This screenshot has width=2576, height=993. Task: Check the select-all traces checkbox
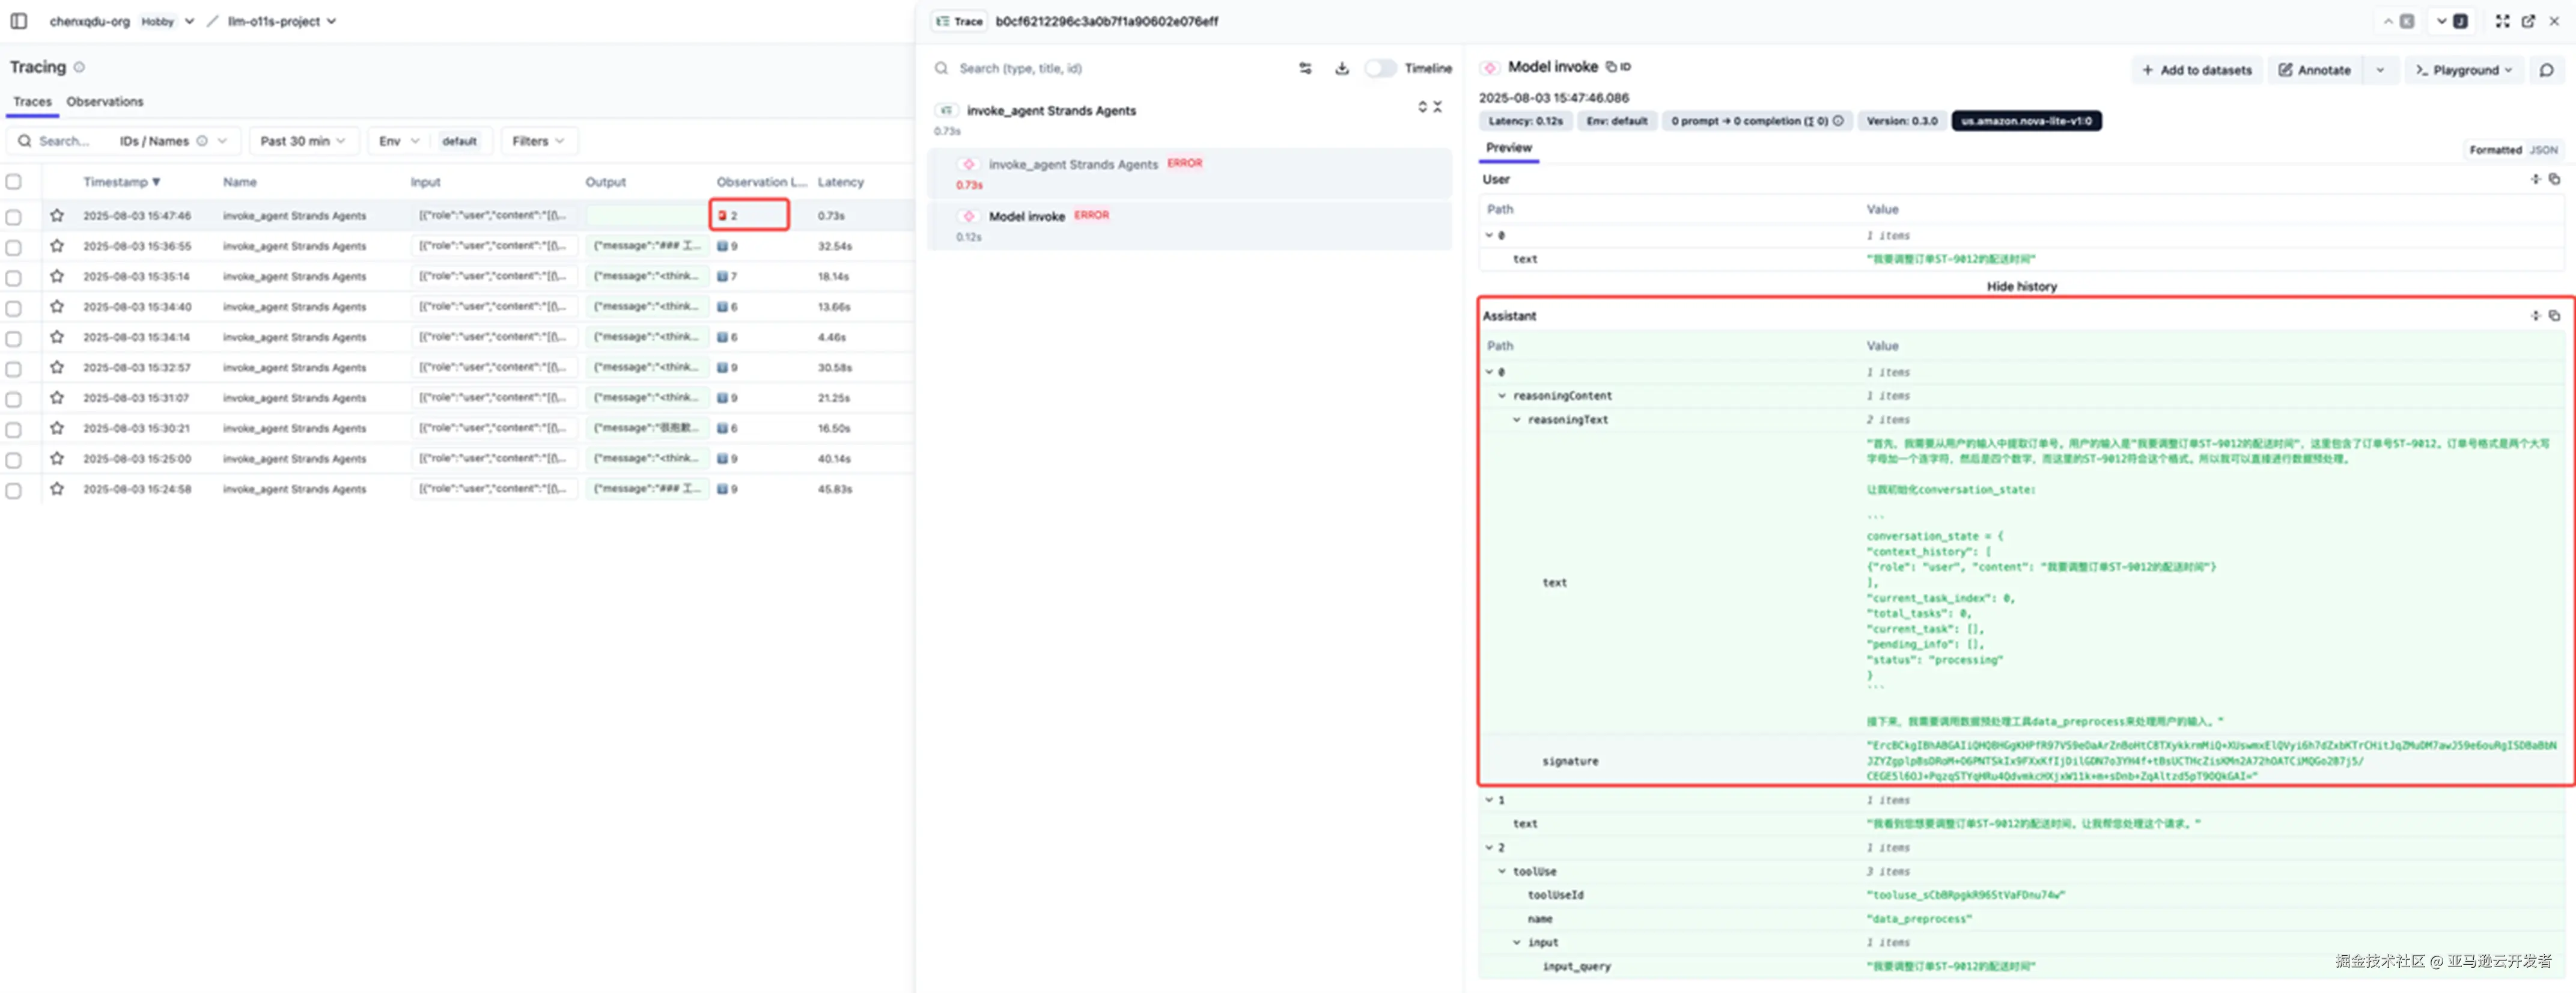coord(14,182)
